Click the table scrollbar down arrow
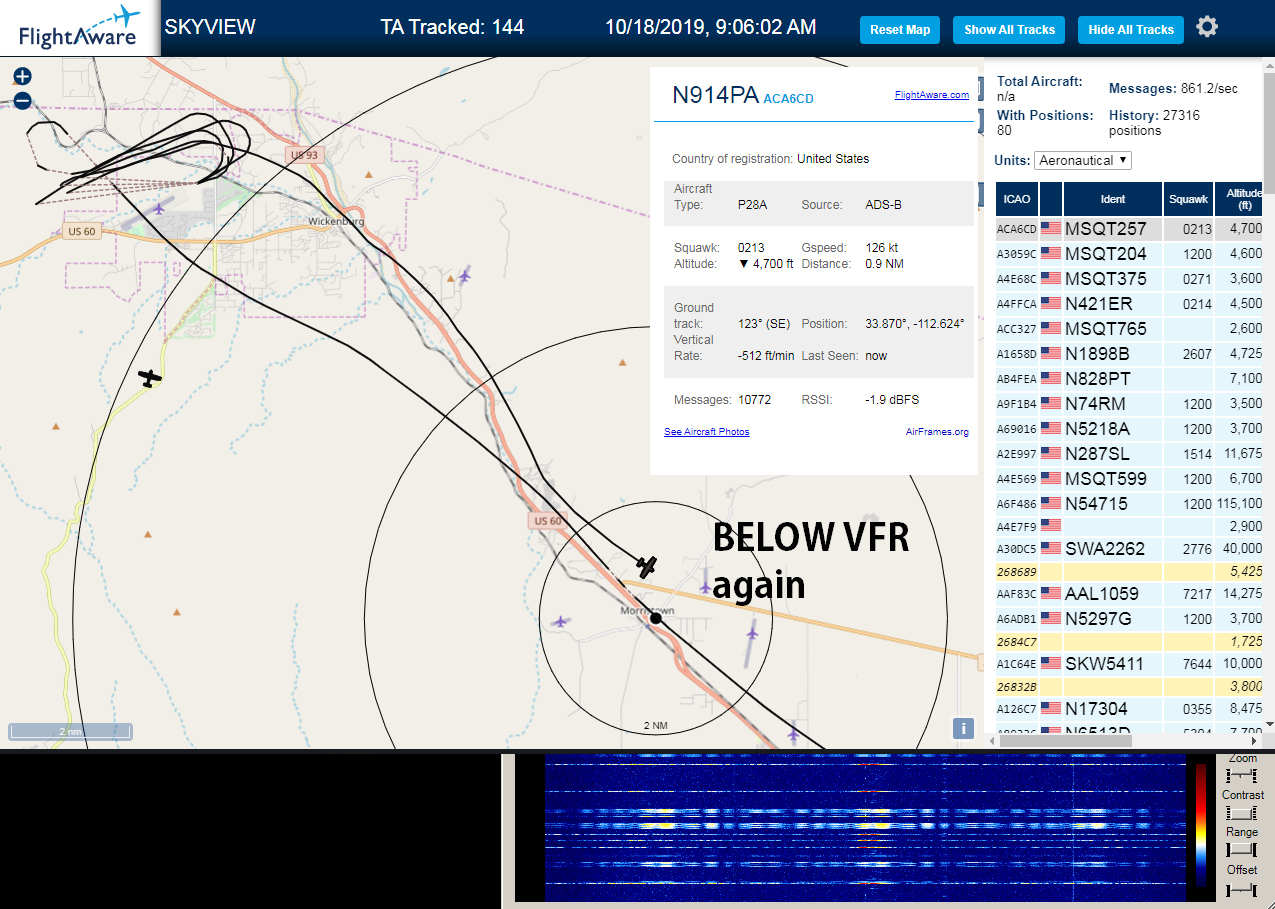 [1269, 724]
